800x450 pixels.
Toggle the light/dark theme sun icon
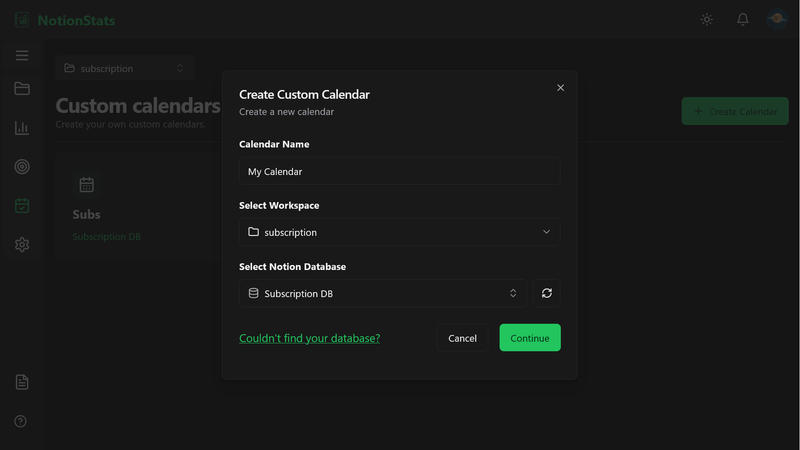tap(707, 19)
